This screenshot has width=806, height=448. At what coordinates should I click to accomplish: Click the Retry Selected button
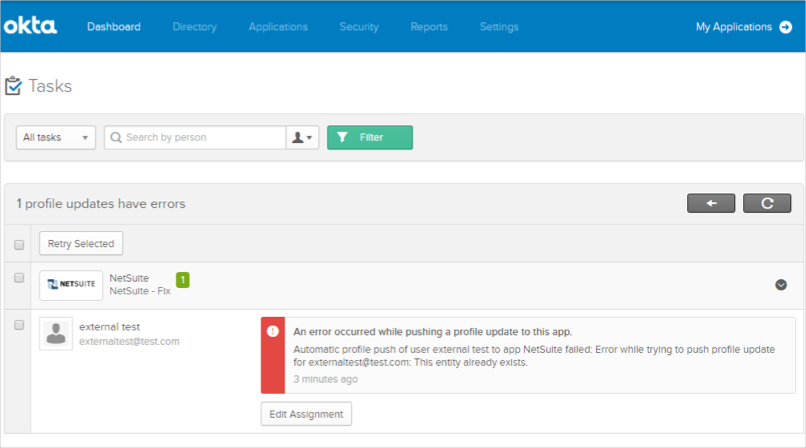tap(81, 243)
